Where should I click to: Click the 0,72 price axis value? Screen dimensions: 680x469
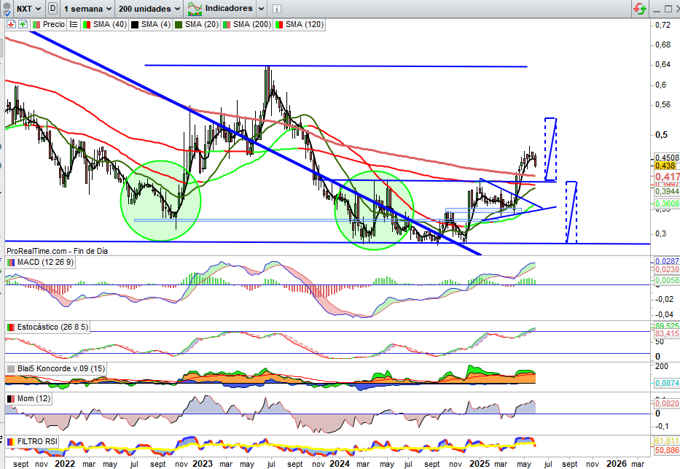point(663,25)
